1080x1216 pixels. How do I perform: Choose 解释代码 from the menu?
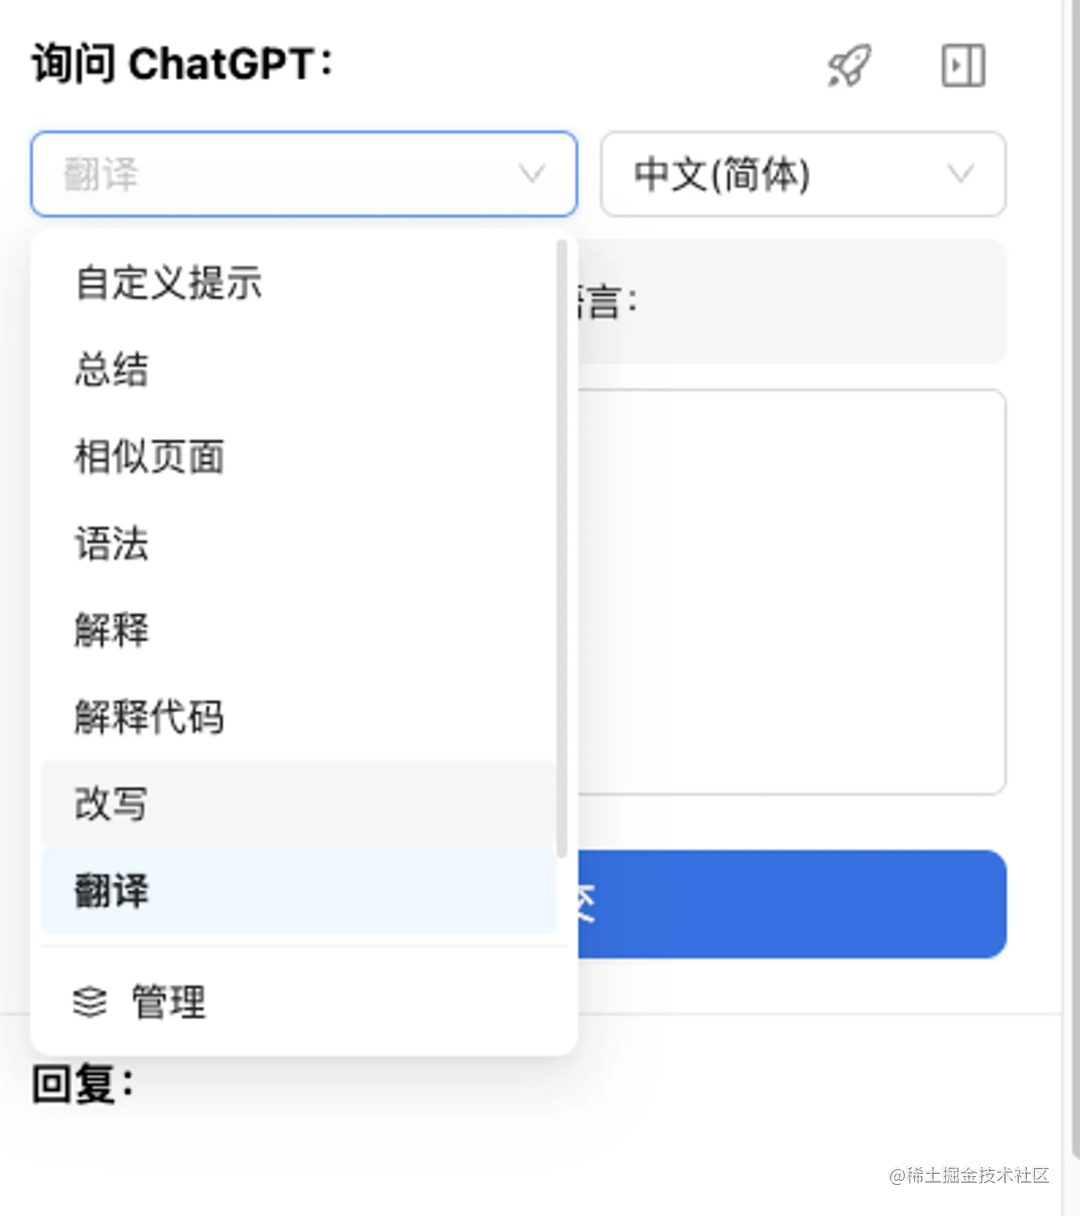148,717
